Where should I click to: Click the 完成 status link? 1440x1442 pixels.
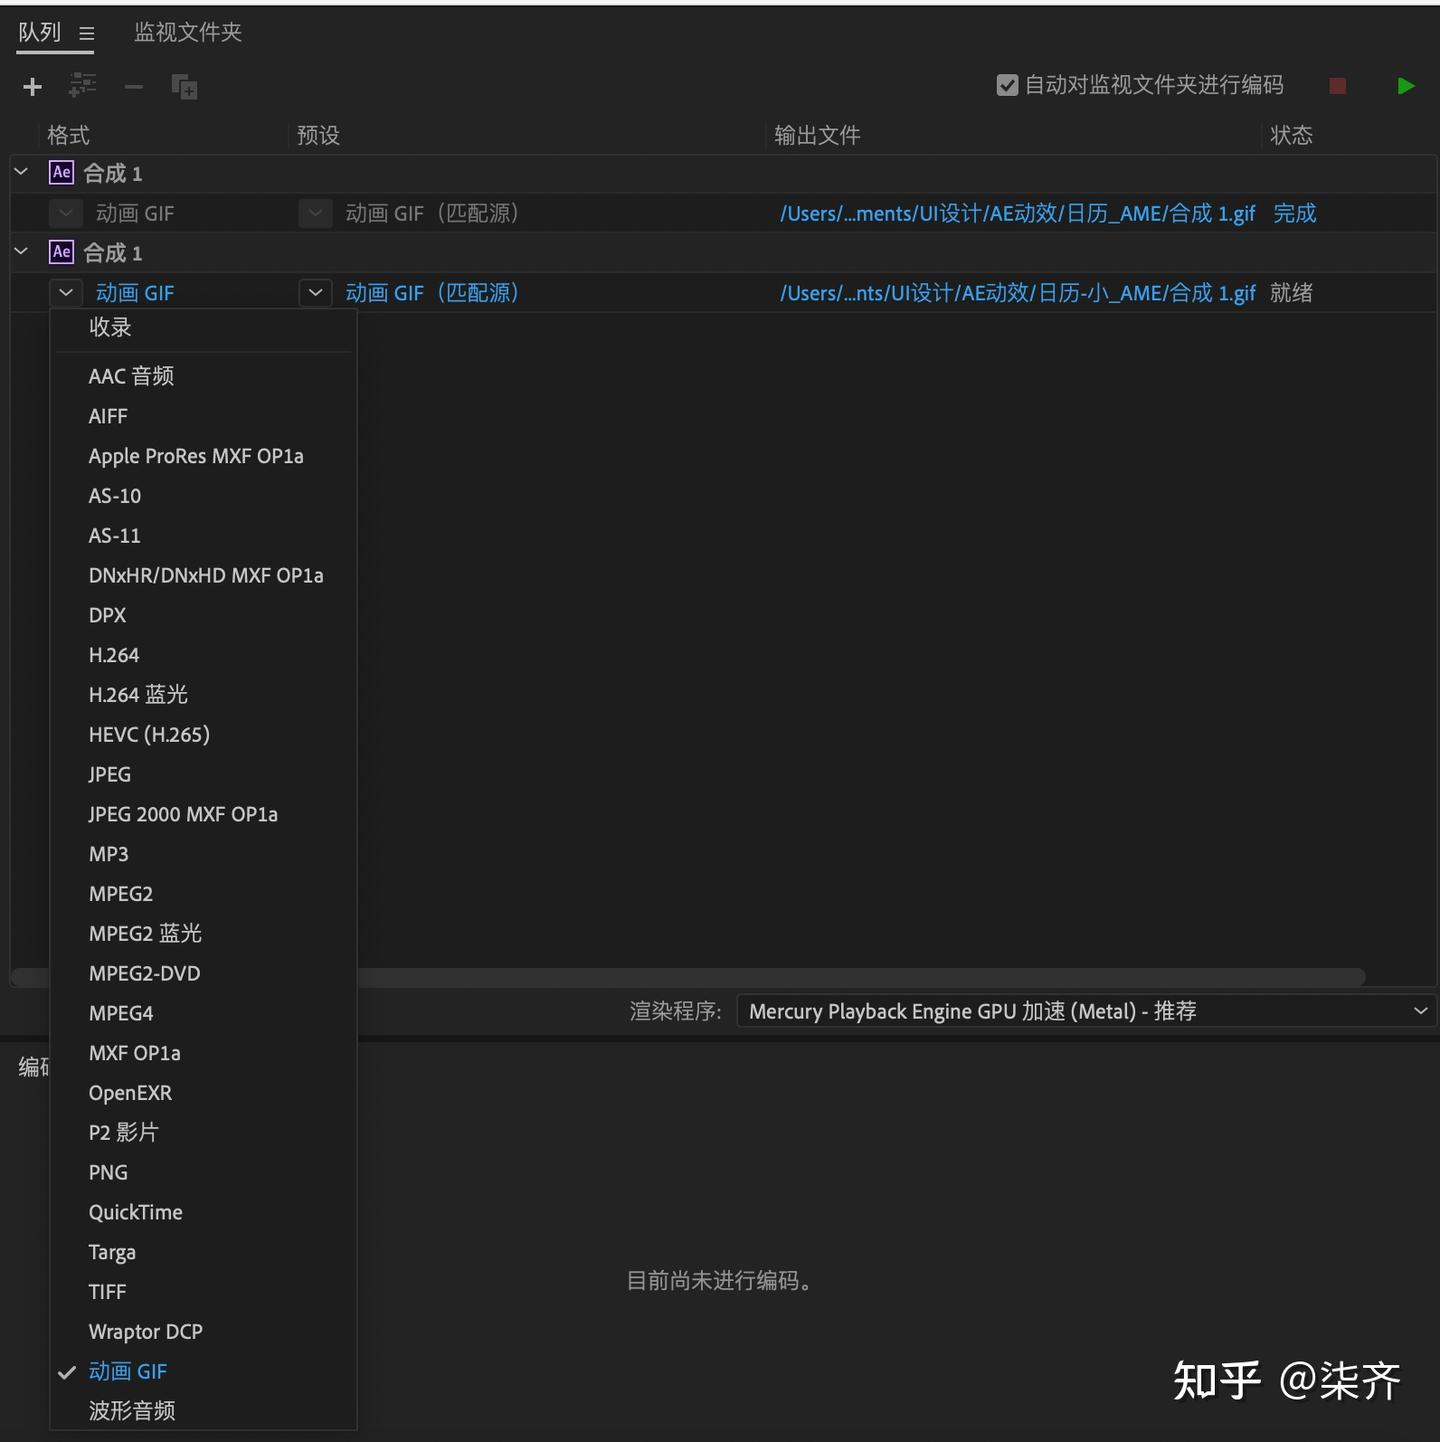point(1295,213)
